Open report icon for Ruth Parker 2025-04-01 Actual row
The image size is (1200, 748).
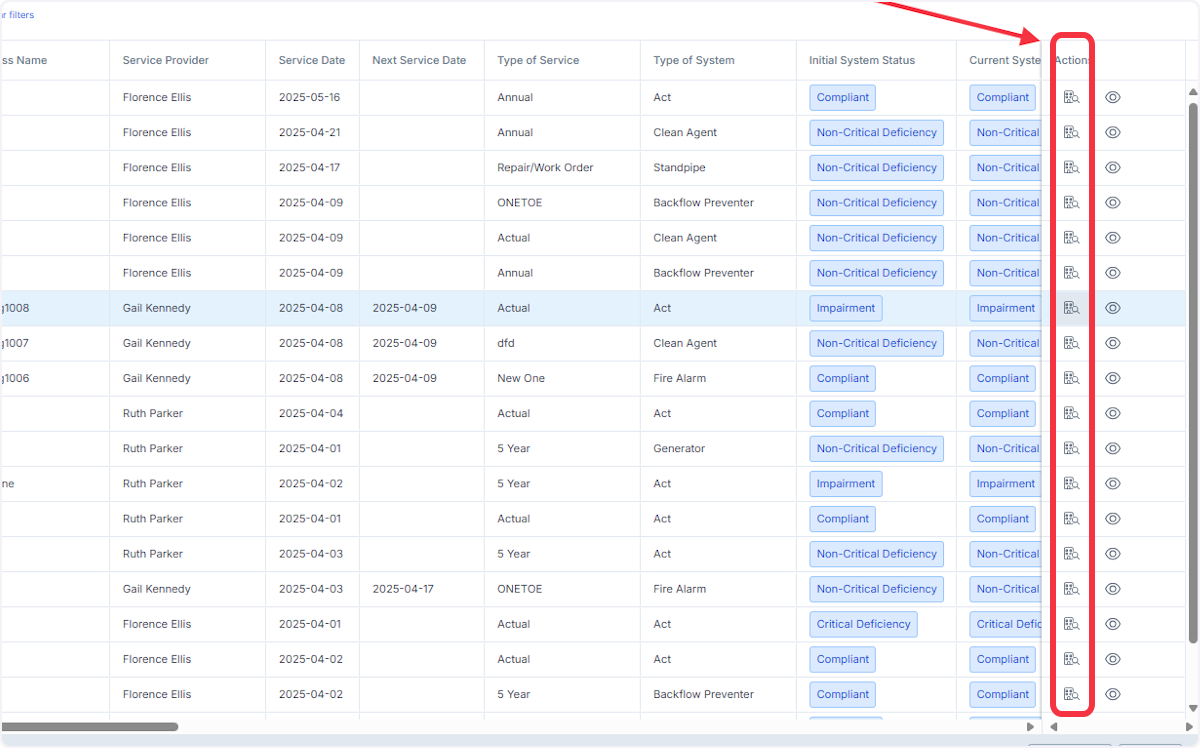1071,518
